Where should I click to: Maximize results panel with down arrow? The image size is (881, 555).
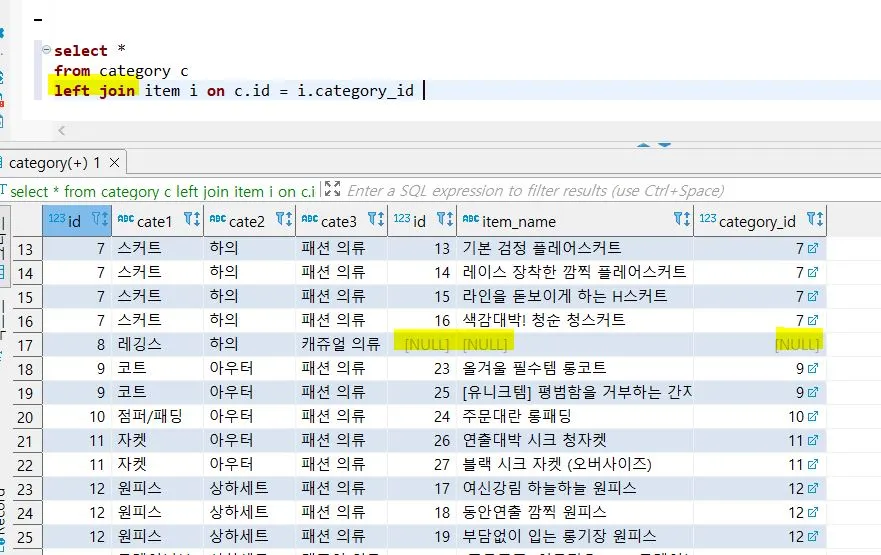[x=665, y=145]
